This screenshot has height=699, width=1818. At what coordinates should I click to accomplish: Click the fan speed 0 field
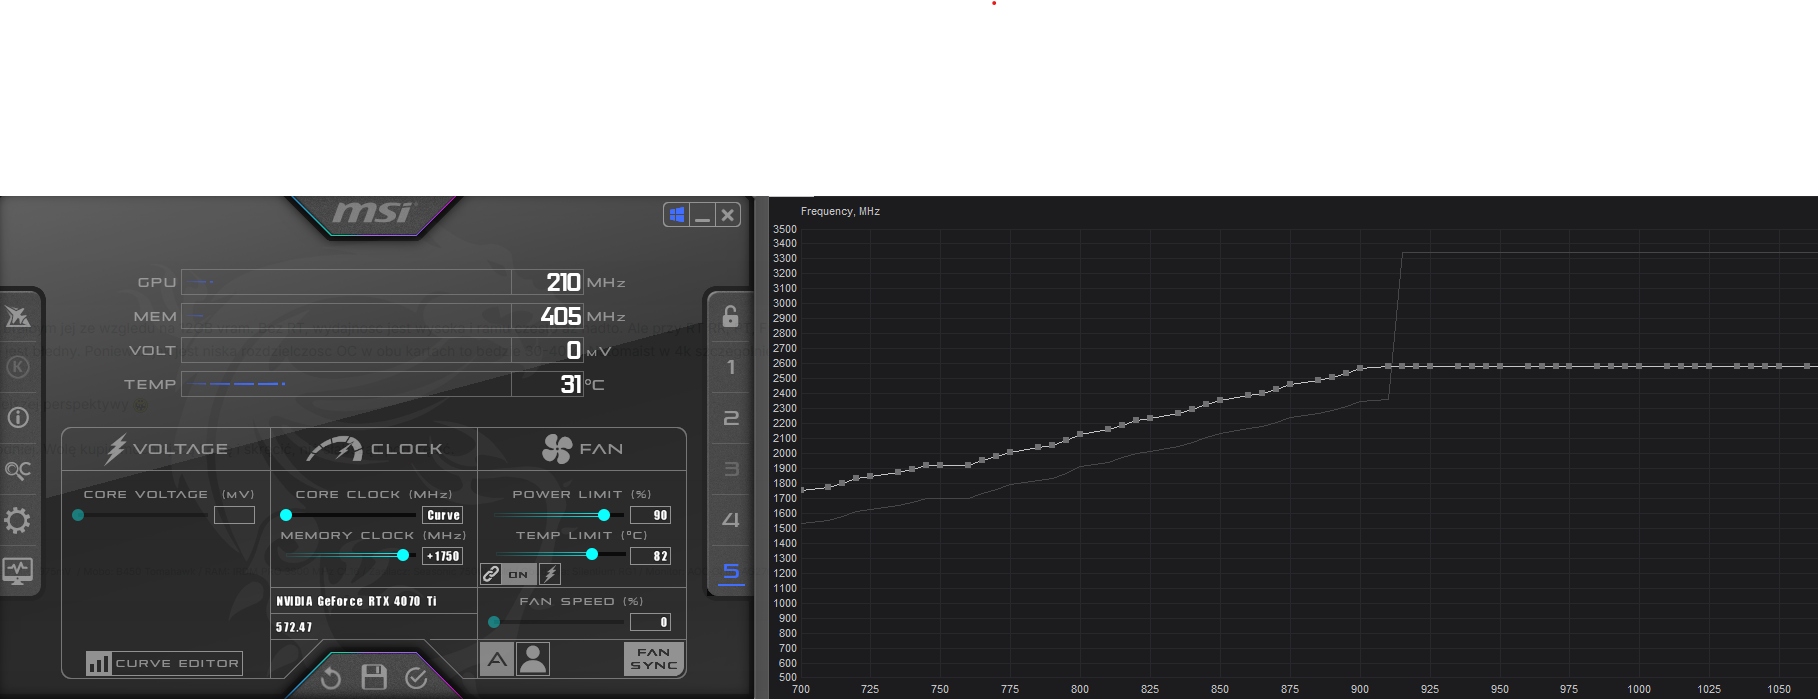pos(650,622)
